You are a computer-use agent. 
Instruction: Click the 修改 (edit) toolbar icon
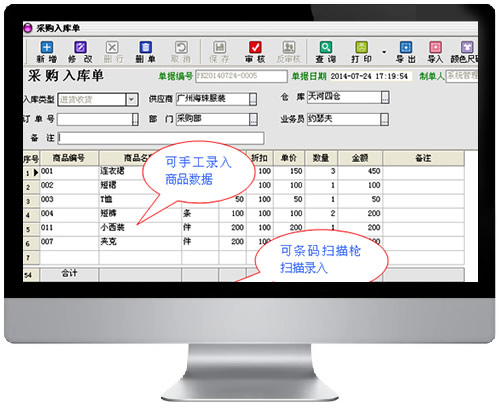80,47
